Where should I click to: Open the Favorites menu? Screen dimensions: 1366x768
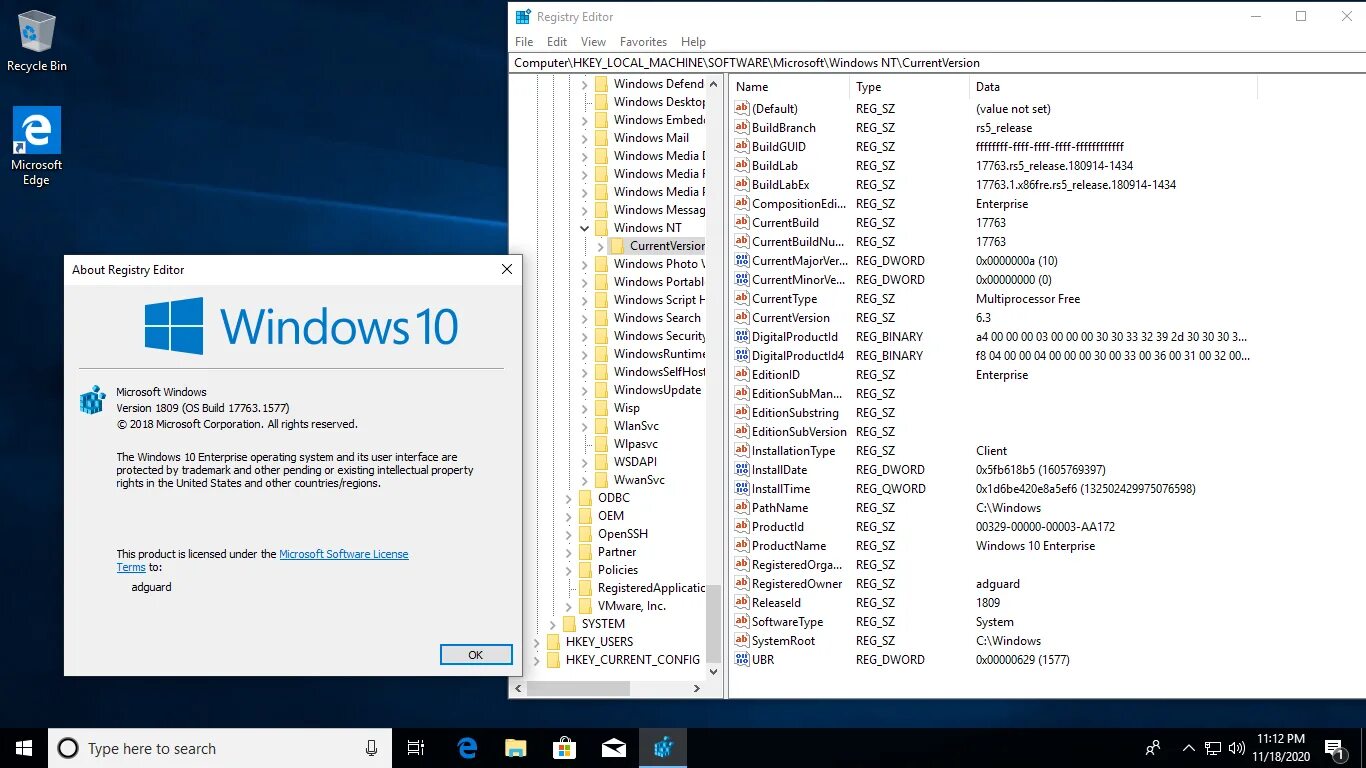(643, 42)
